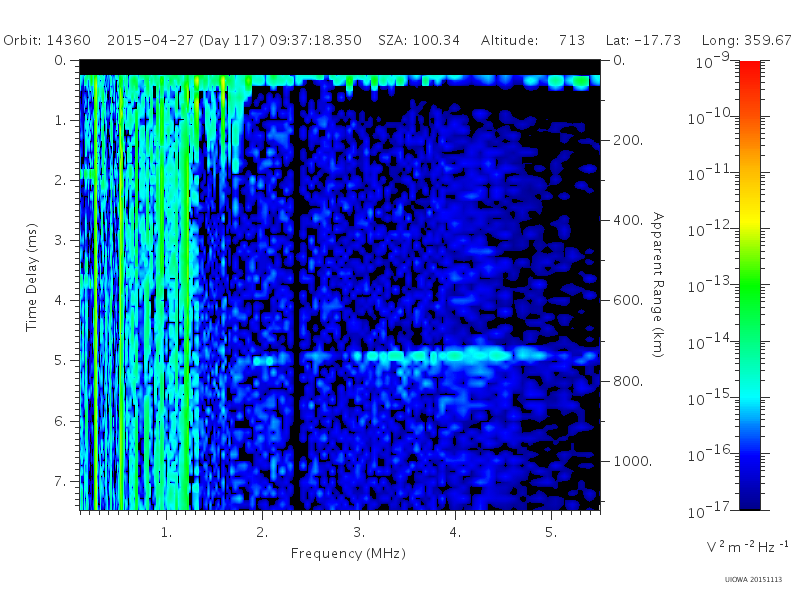The image size is (800, 600).
Task: Click the altitude value '713'
Action: click(571, 40)
